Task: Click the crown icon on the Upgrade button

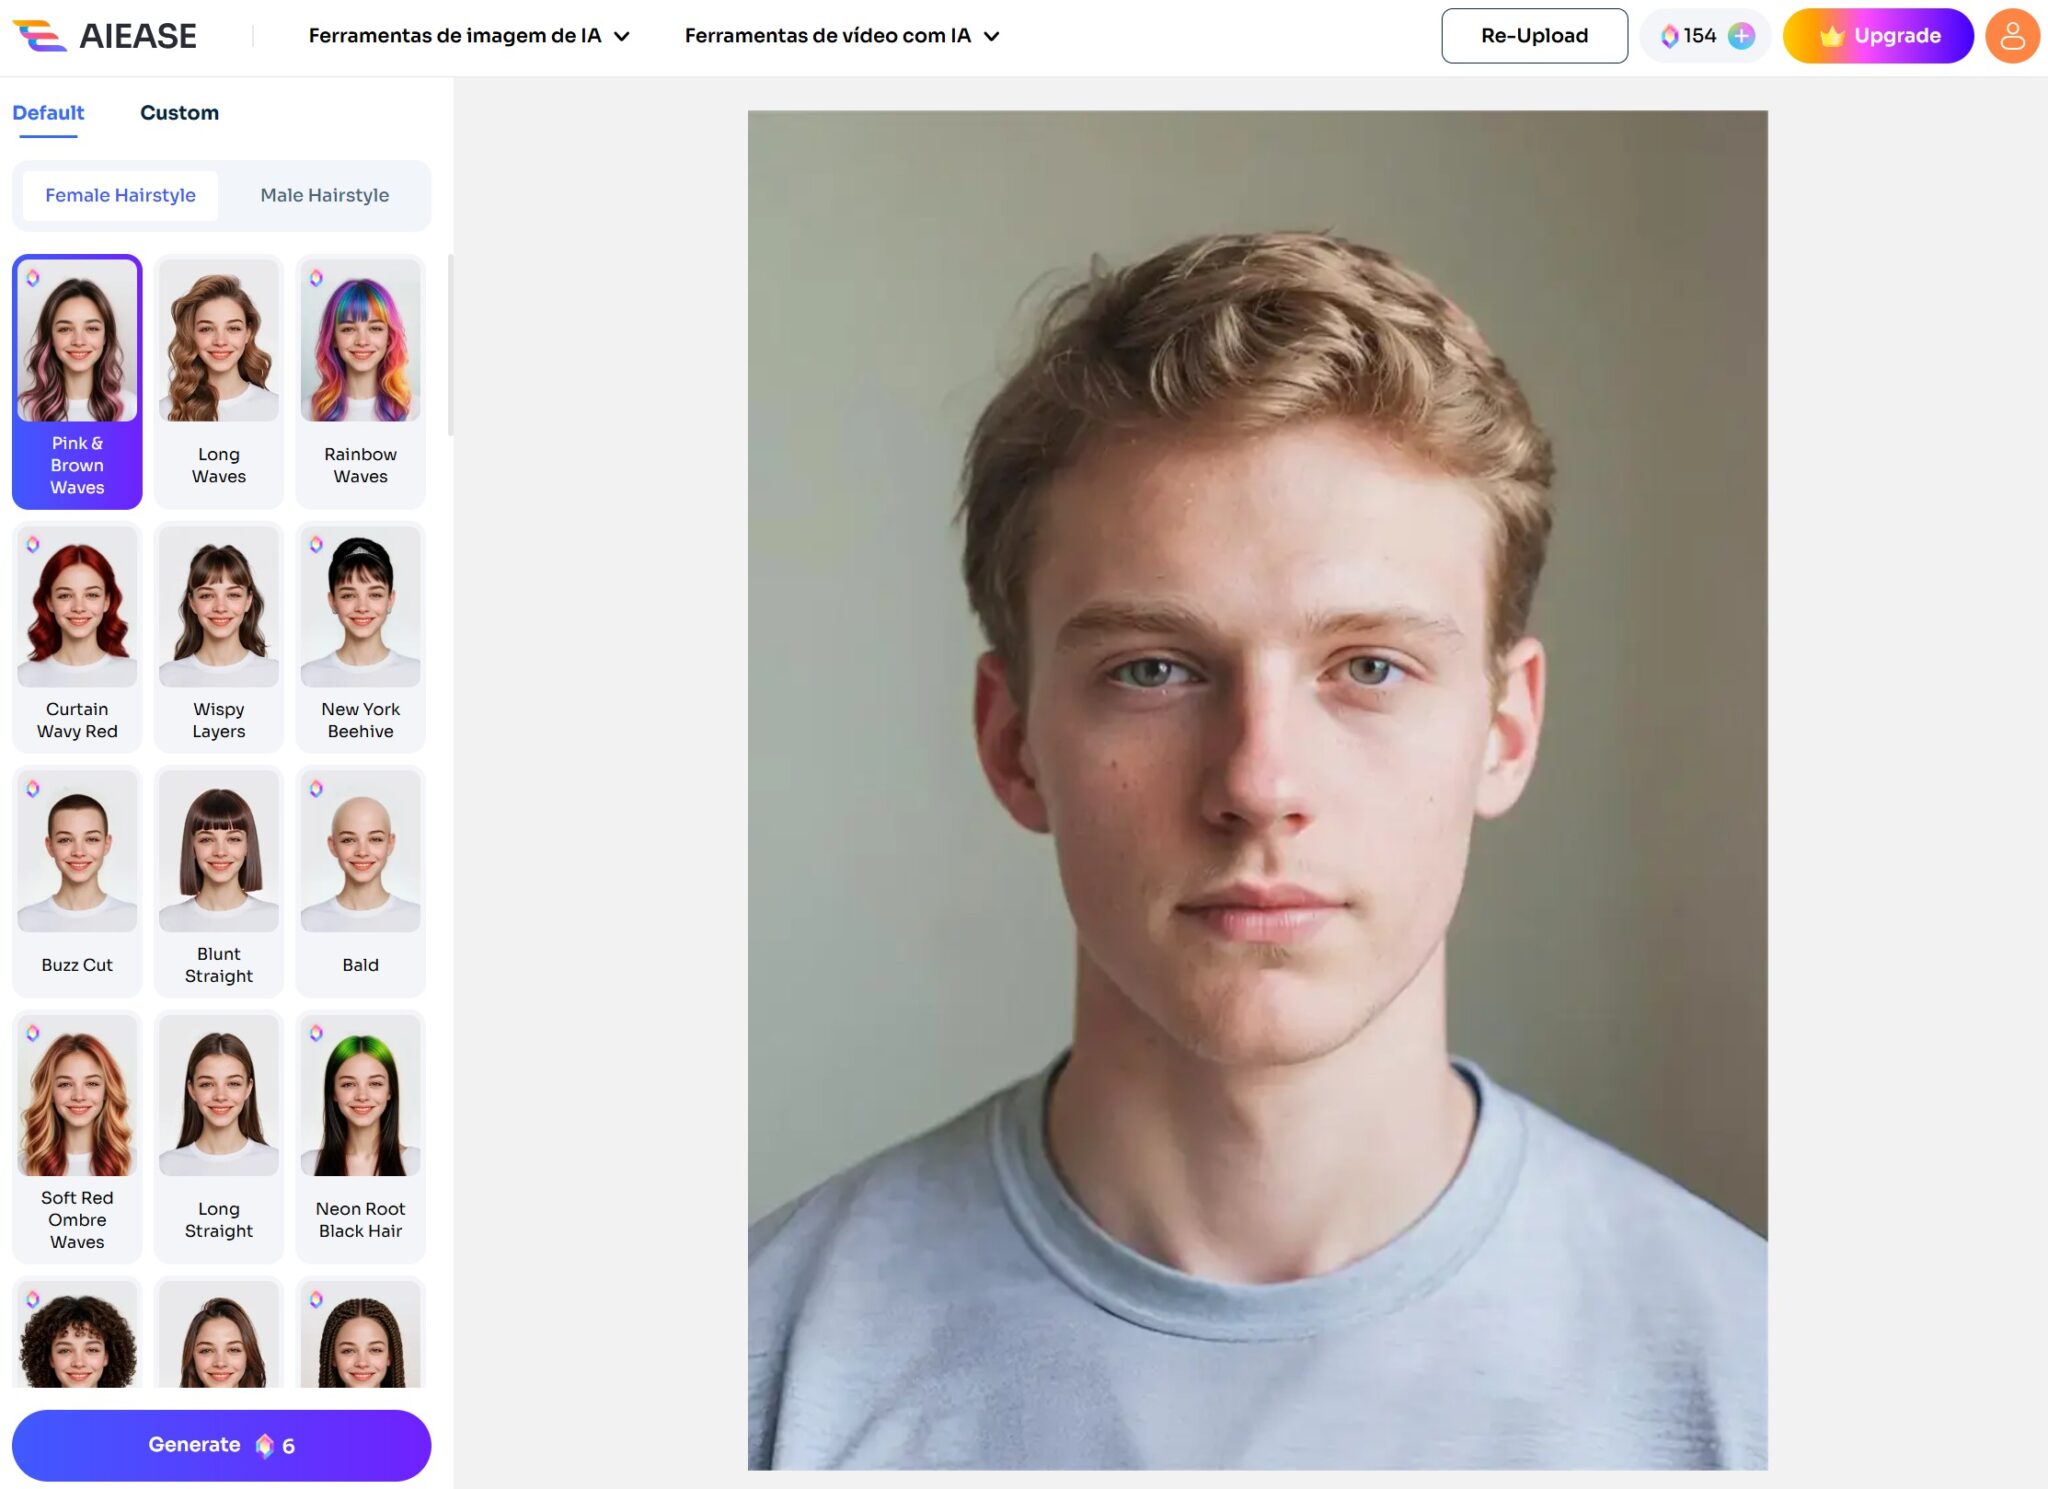Action: [1831, 36]
